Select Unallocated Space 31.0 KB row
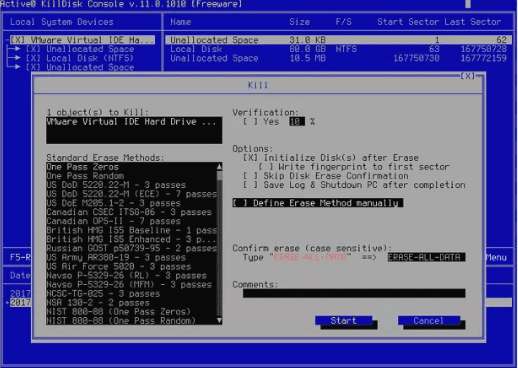518x368 pixels. pyautogui.click(x=338, y=40)
